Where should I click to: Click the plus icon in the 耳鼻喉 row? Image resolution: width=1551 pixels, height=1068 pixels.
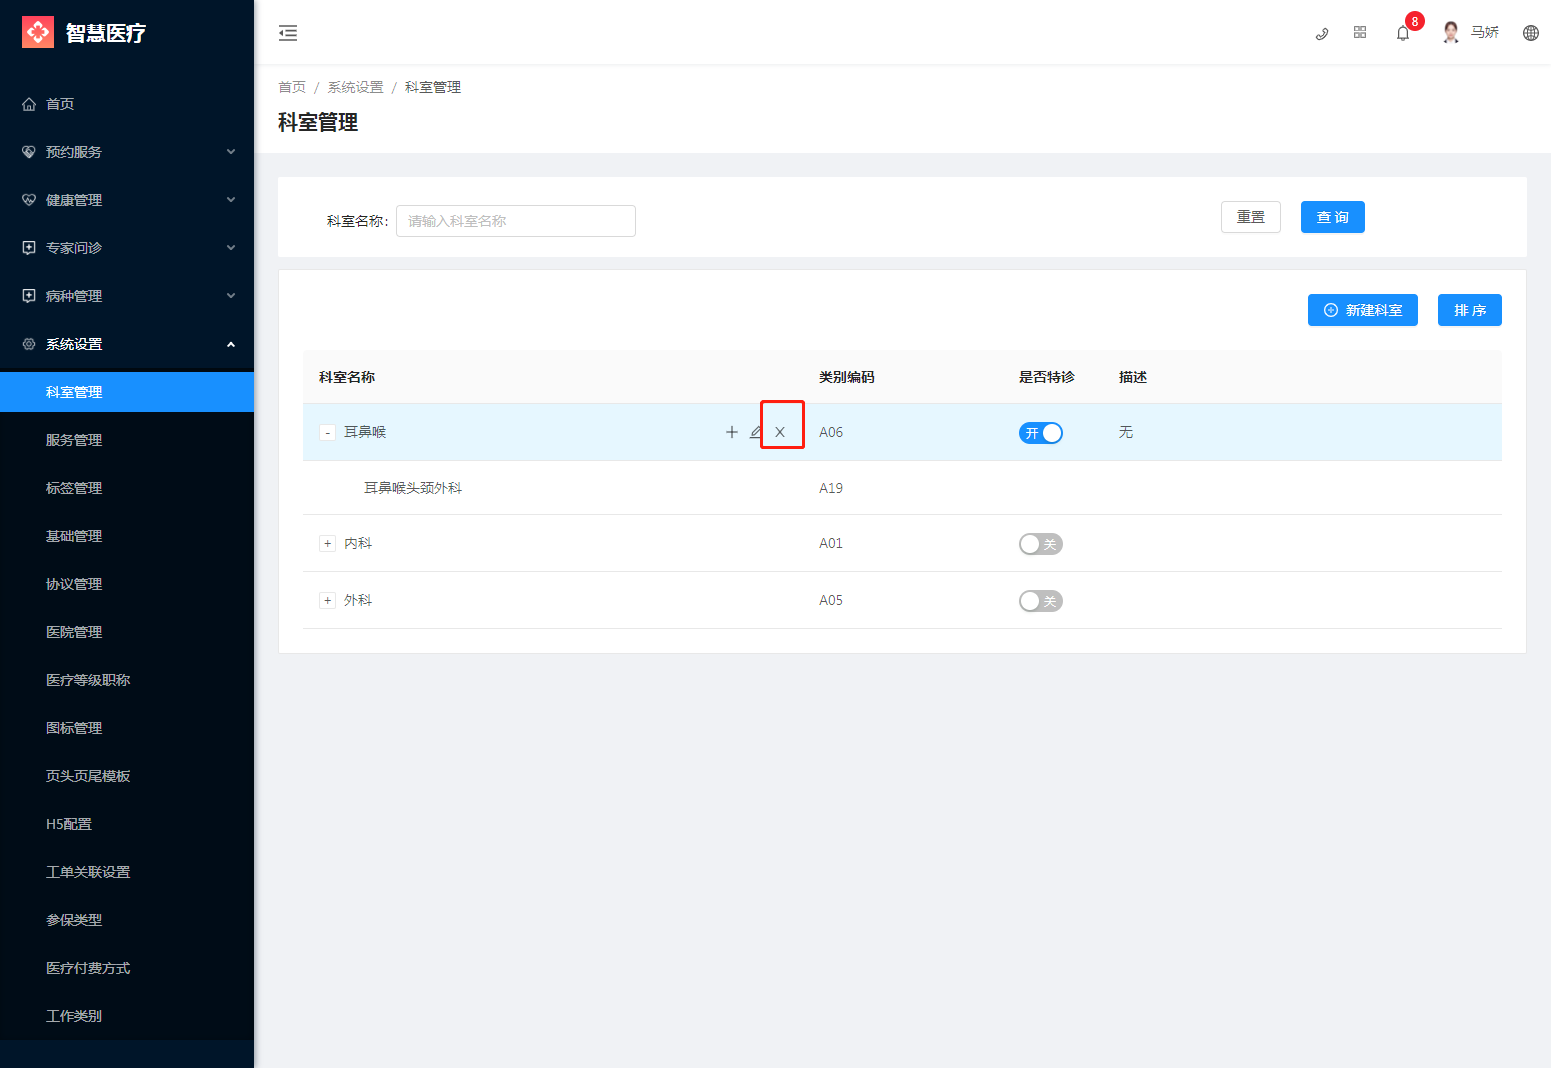click(732, 432)
